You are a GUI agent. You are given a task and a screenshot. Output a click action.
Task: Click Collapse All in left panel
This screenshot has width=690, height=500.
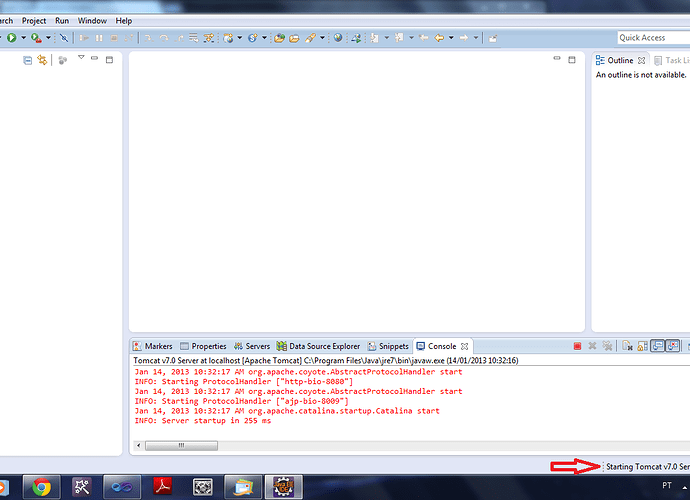pos(27,60)
